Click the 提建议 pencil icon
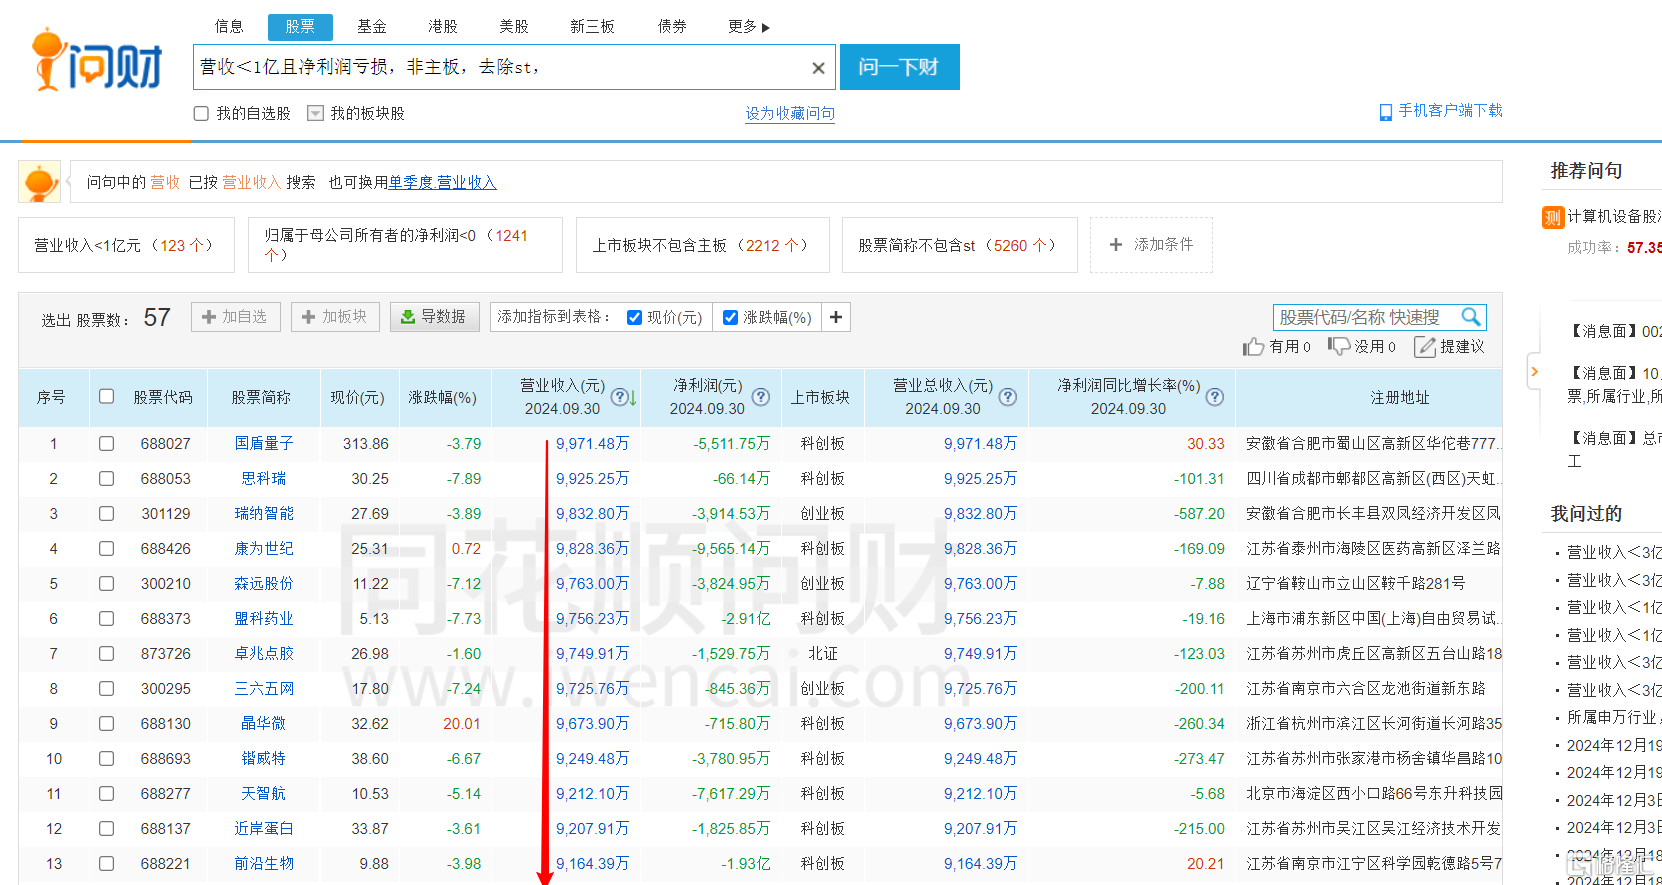This screenshot has height=885, width=1662. (1425, 347)
